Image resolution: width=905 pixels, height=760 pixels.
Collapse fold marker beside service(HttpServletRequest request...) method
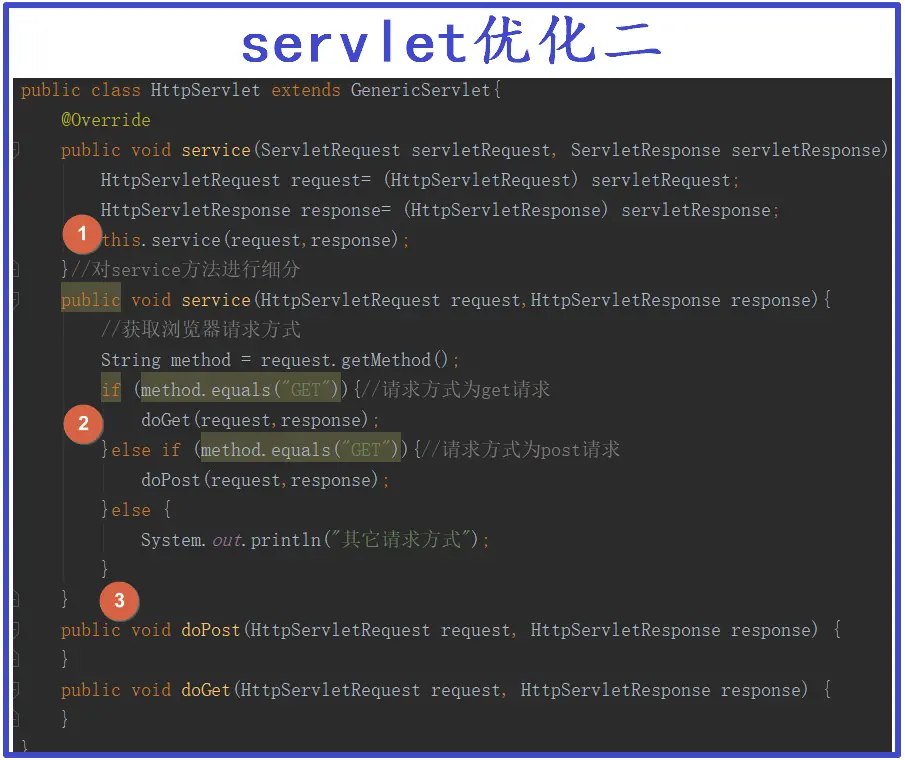coord(17,300)
